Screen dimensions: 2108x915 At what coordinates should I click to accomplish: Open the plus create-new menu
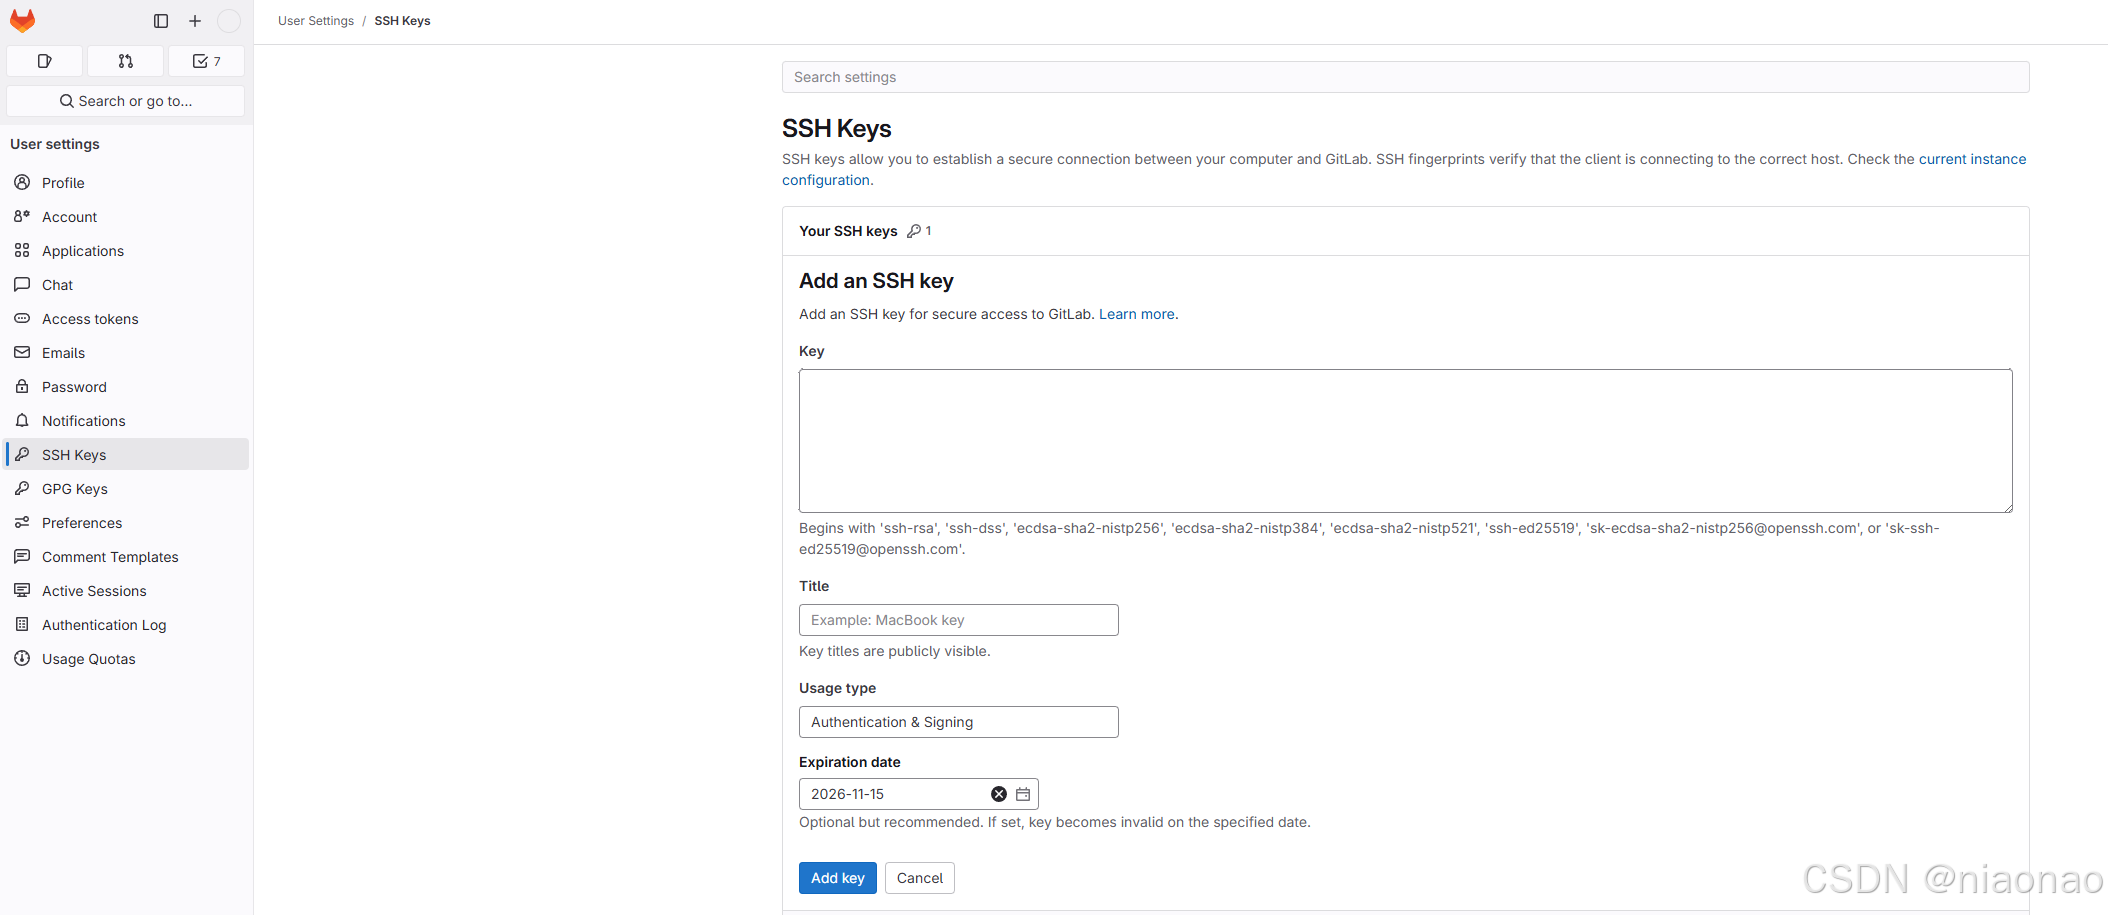pyautogui.click(x=195, y=21)
